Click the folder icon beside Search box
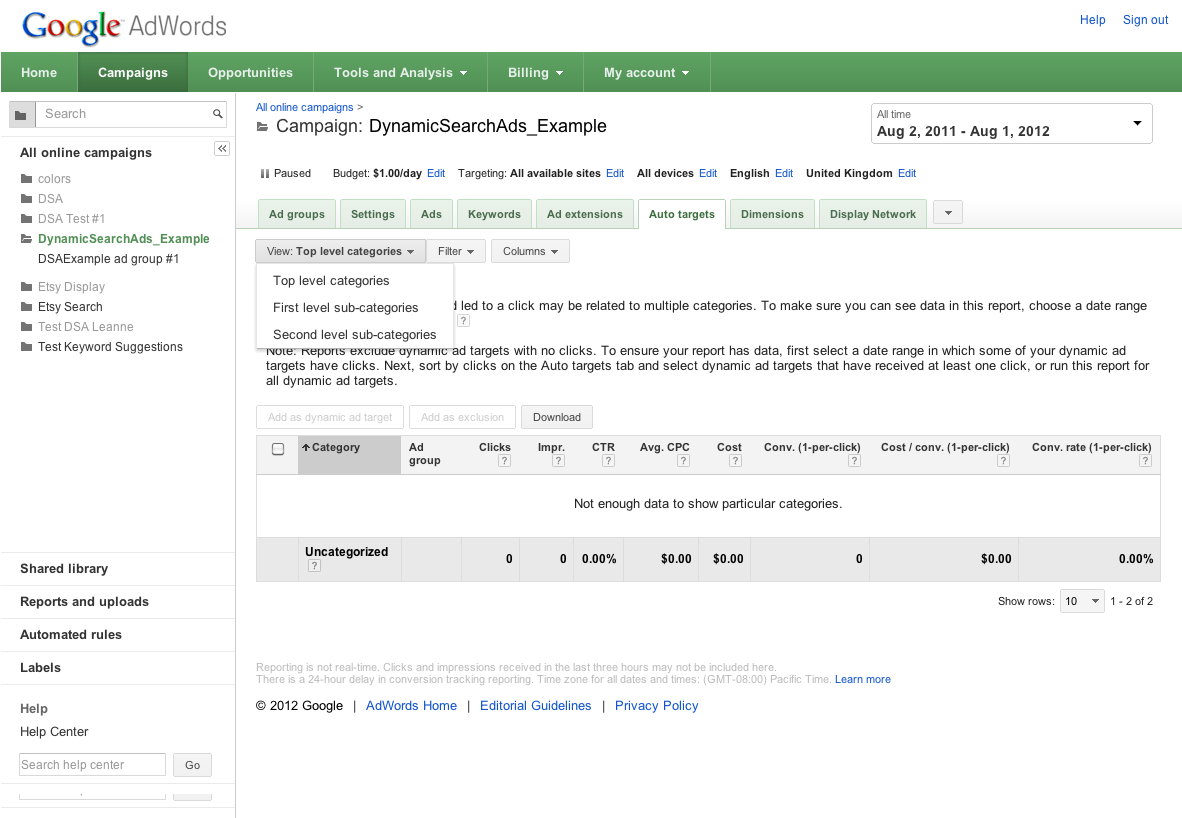The height and width of the screenshot is (818, 1182). click(x=21, y=115)
